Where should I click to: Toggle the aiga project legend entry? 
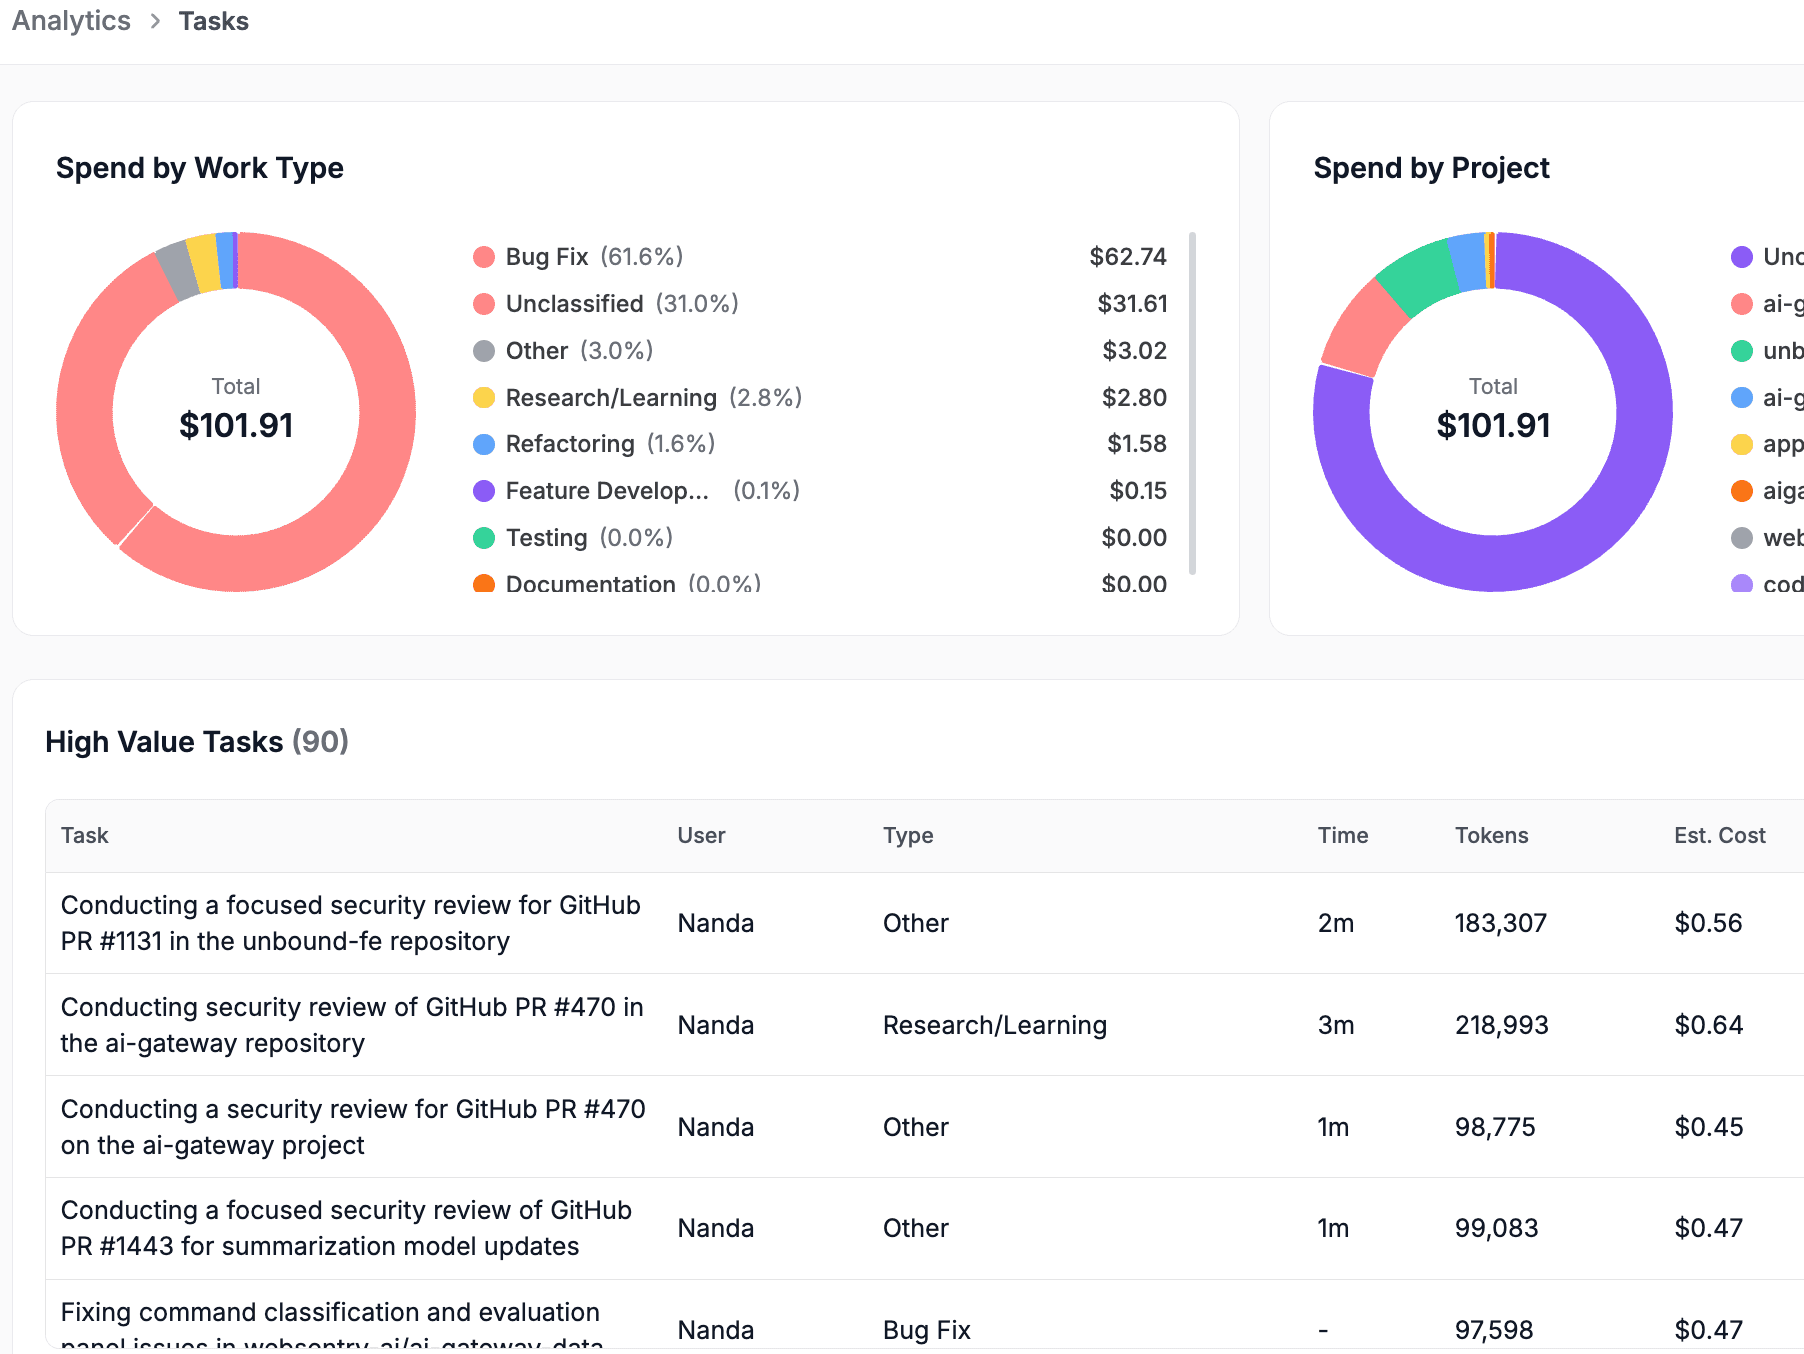click(1743, 491)
